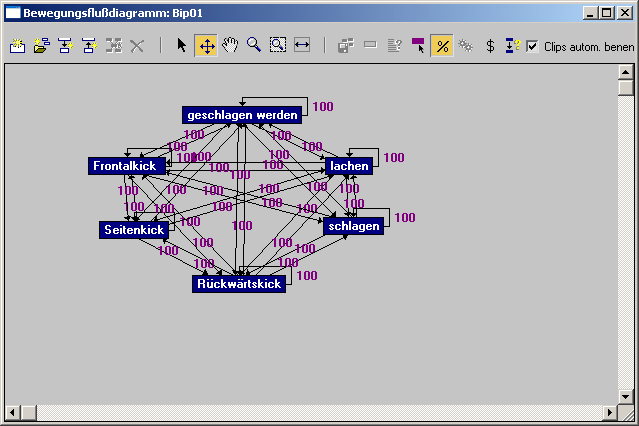The image size is (639, 426).
Task: Click vertical scrollbar up arrow
Action: click(625, 72)
